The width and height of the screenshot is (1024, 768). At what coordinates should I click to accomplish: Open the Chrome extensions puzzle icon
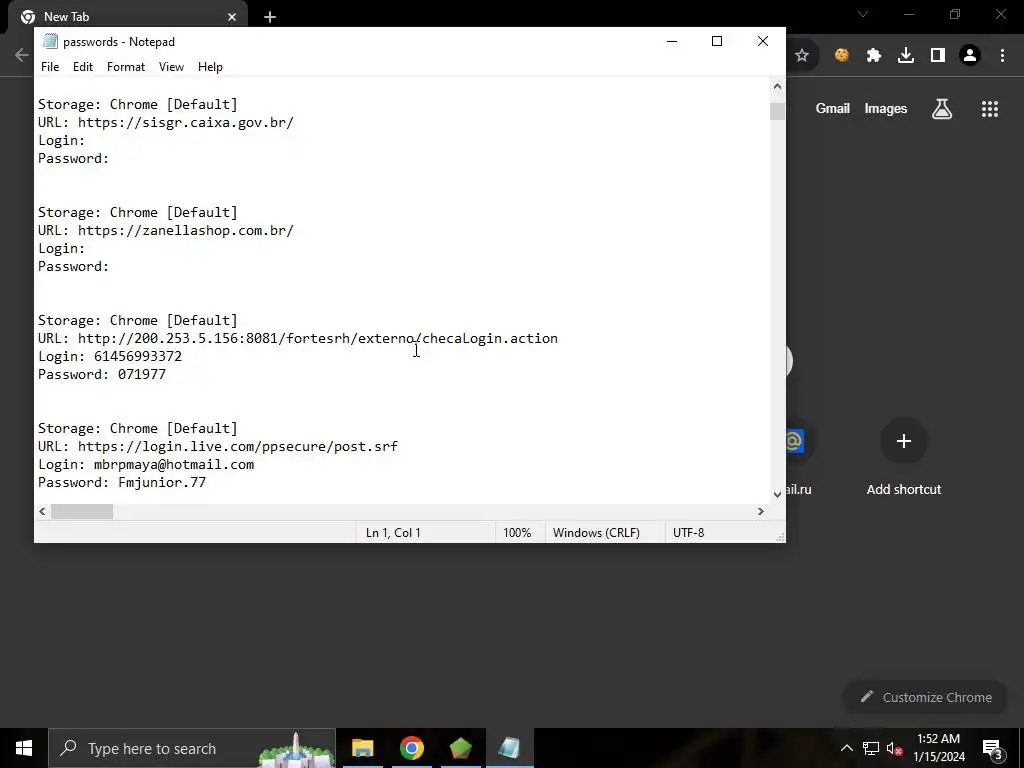click(x=874, y=56)
